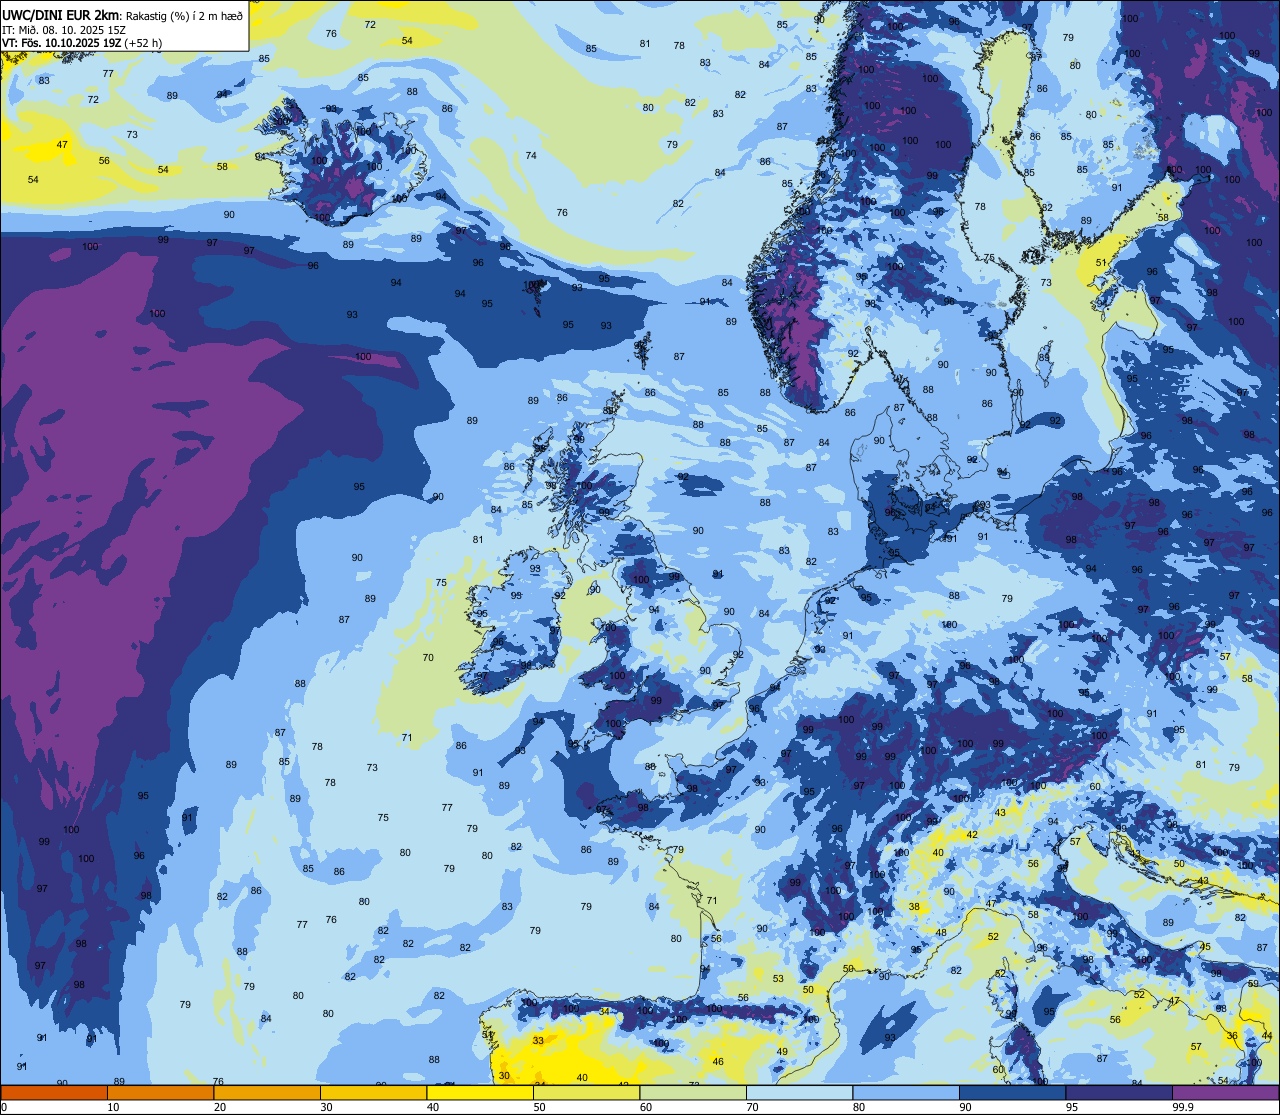Click the 30–40 amber legend swatch
This screenshot has height=1115, width=1280.
point(373,1092)
